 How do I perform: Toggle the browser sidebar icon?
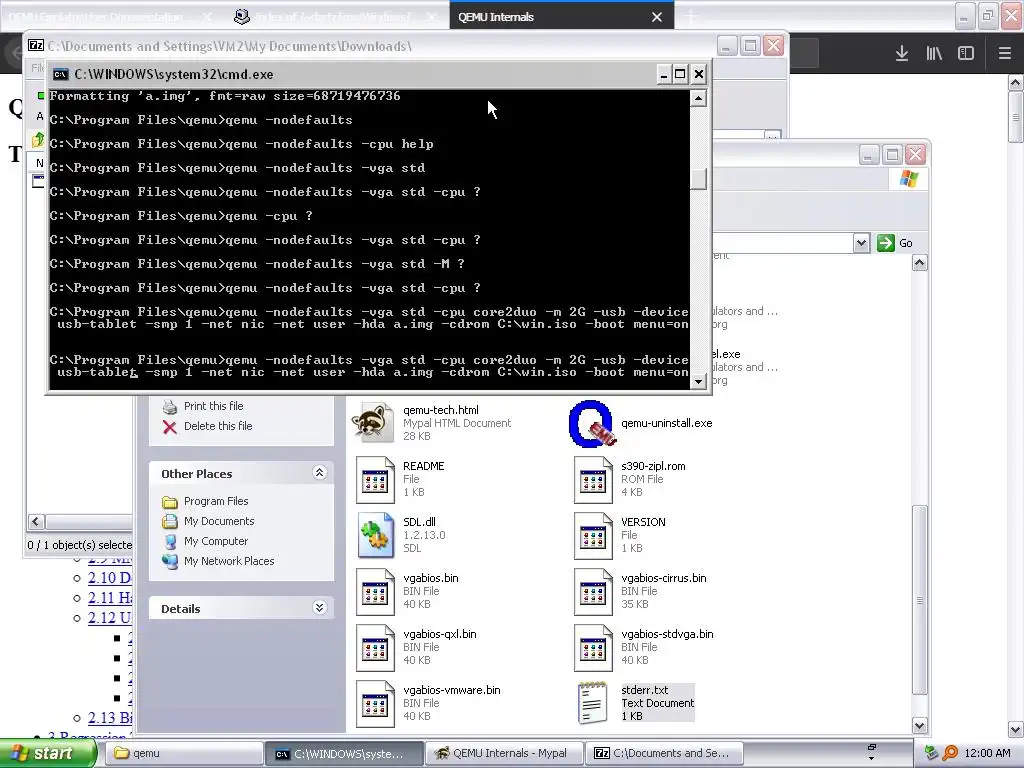pos(966,54)
